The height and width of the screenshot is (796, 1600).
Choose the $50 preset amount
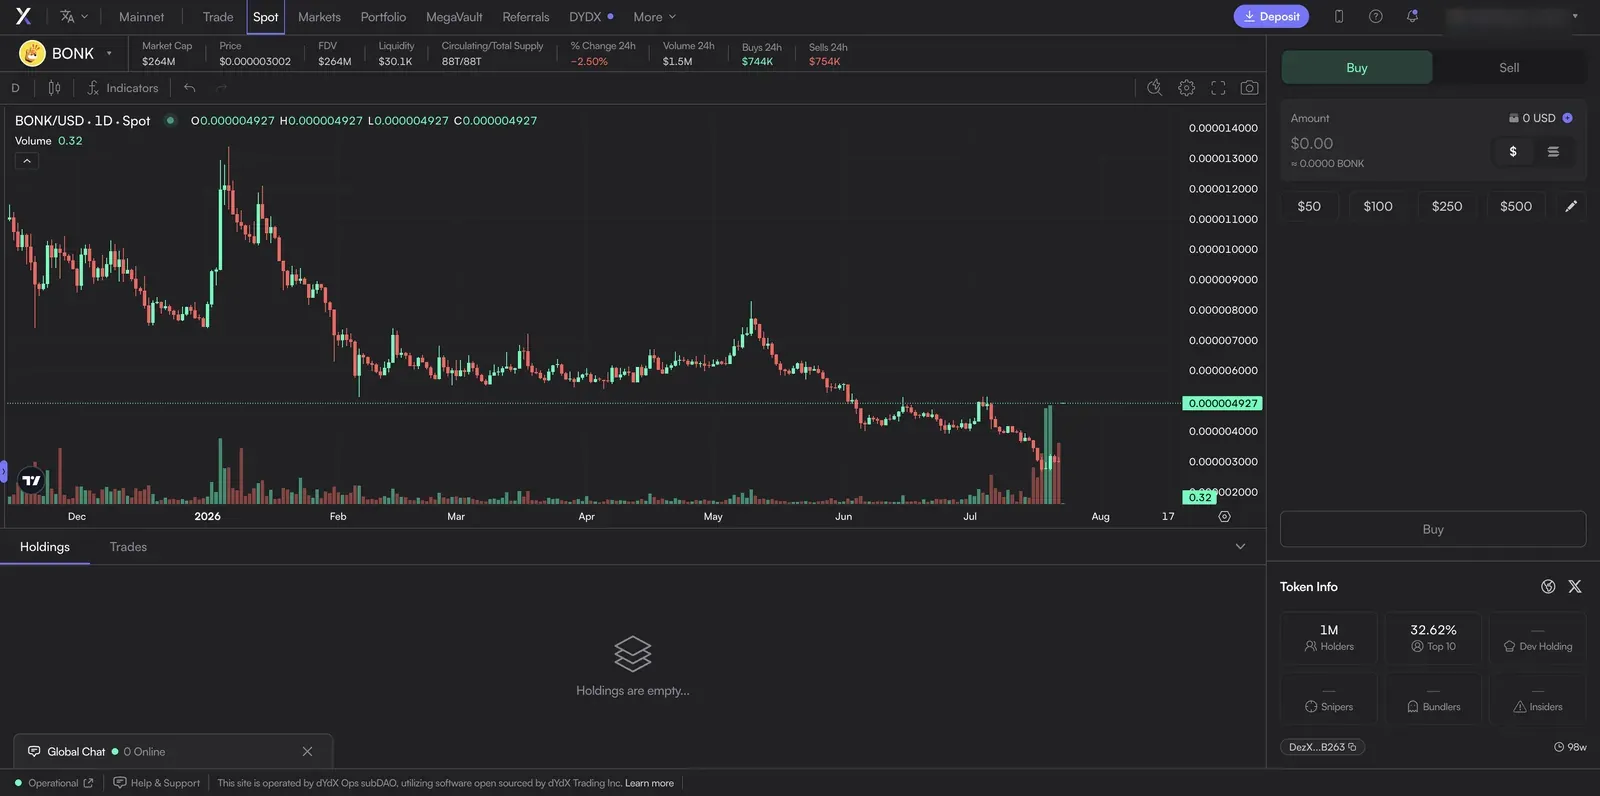click(1309, 206)
